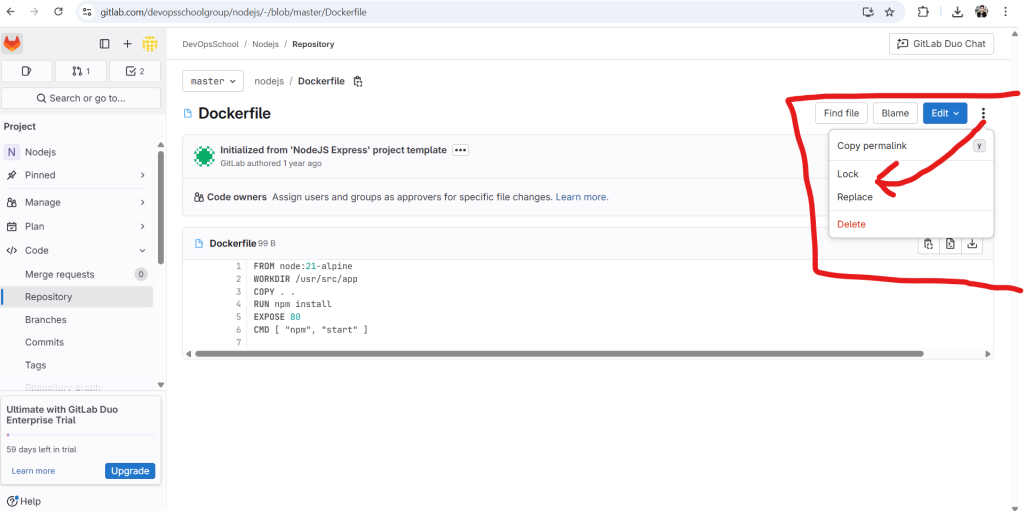Open the merge requests counter icon

[81, 71]
